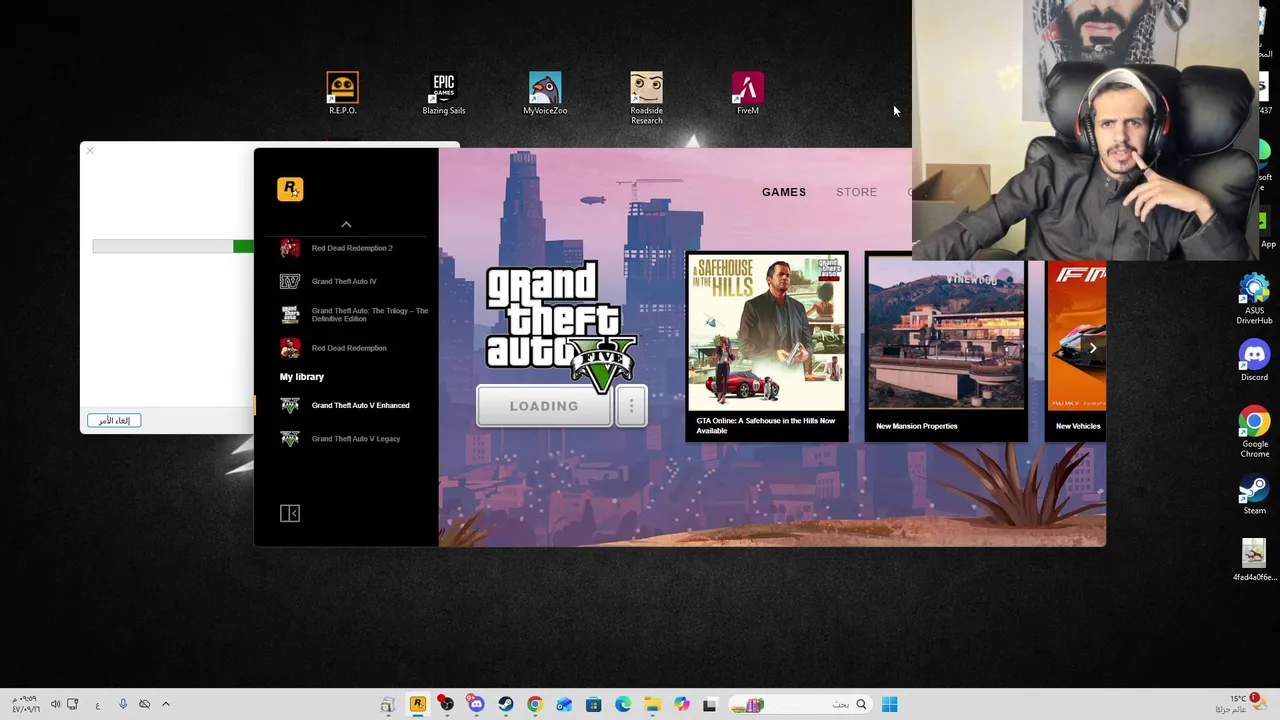Open the Blazing Sails Epic Games shortcut
The width and height of the screenshot is (1280, 720).
point(444,92)
